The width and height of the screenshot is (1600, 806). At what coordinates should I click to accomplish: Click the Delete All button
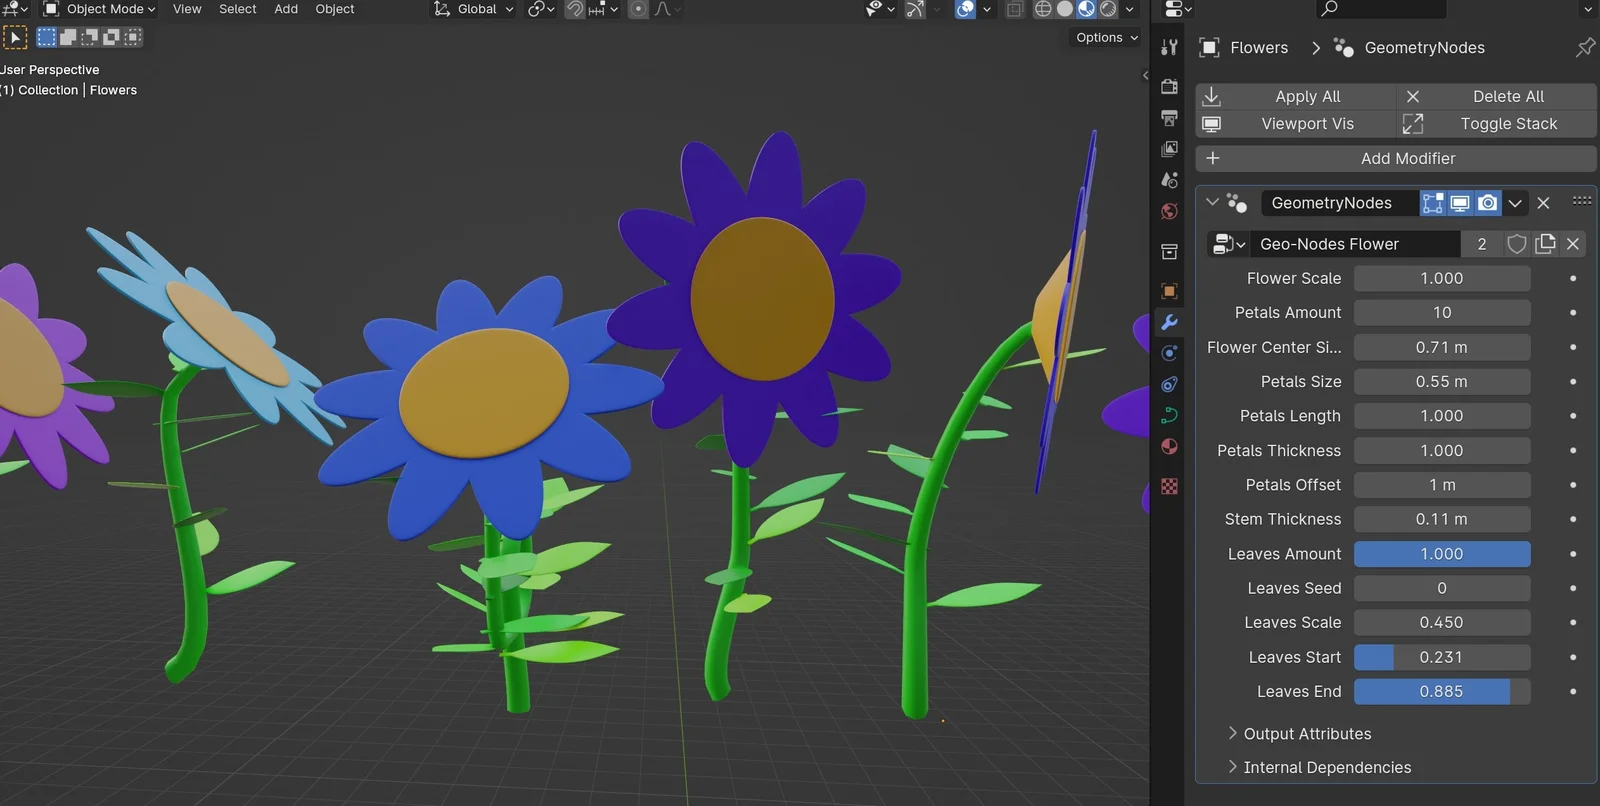[x=1496, y=96]
